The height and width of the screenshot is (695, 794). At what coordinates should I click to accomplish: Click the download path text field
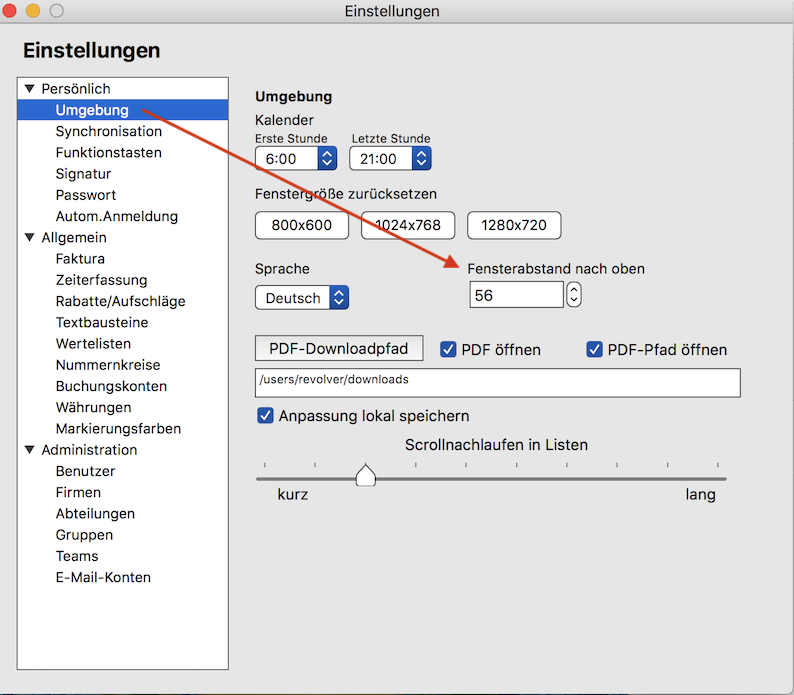click(x=498, y=383)
